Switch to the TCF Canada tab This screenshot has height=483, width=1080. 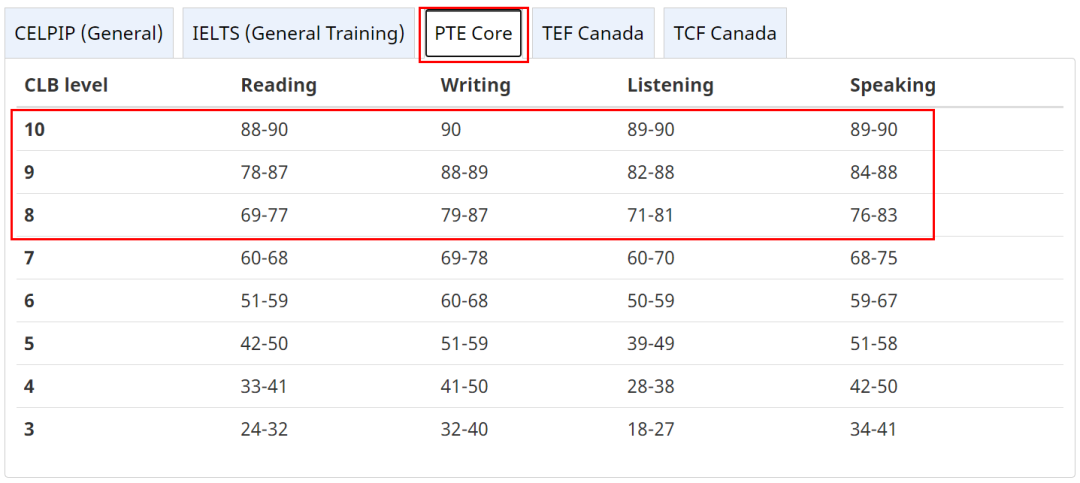tap(725, 33)
